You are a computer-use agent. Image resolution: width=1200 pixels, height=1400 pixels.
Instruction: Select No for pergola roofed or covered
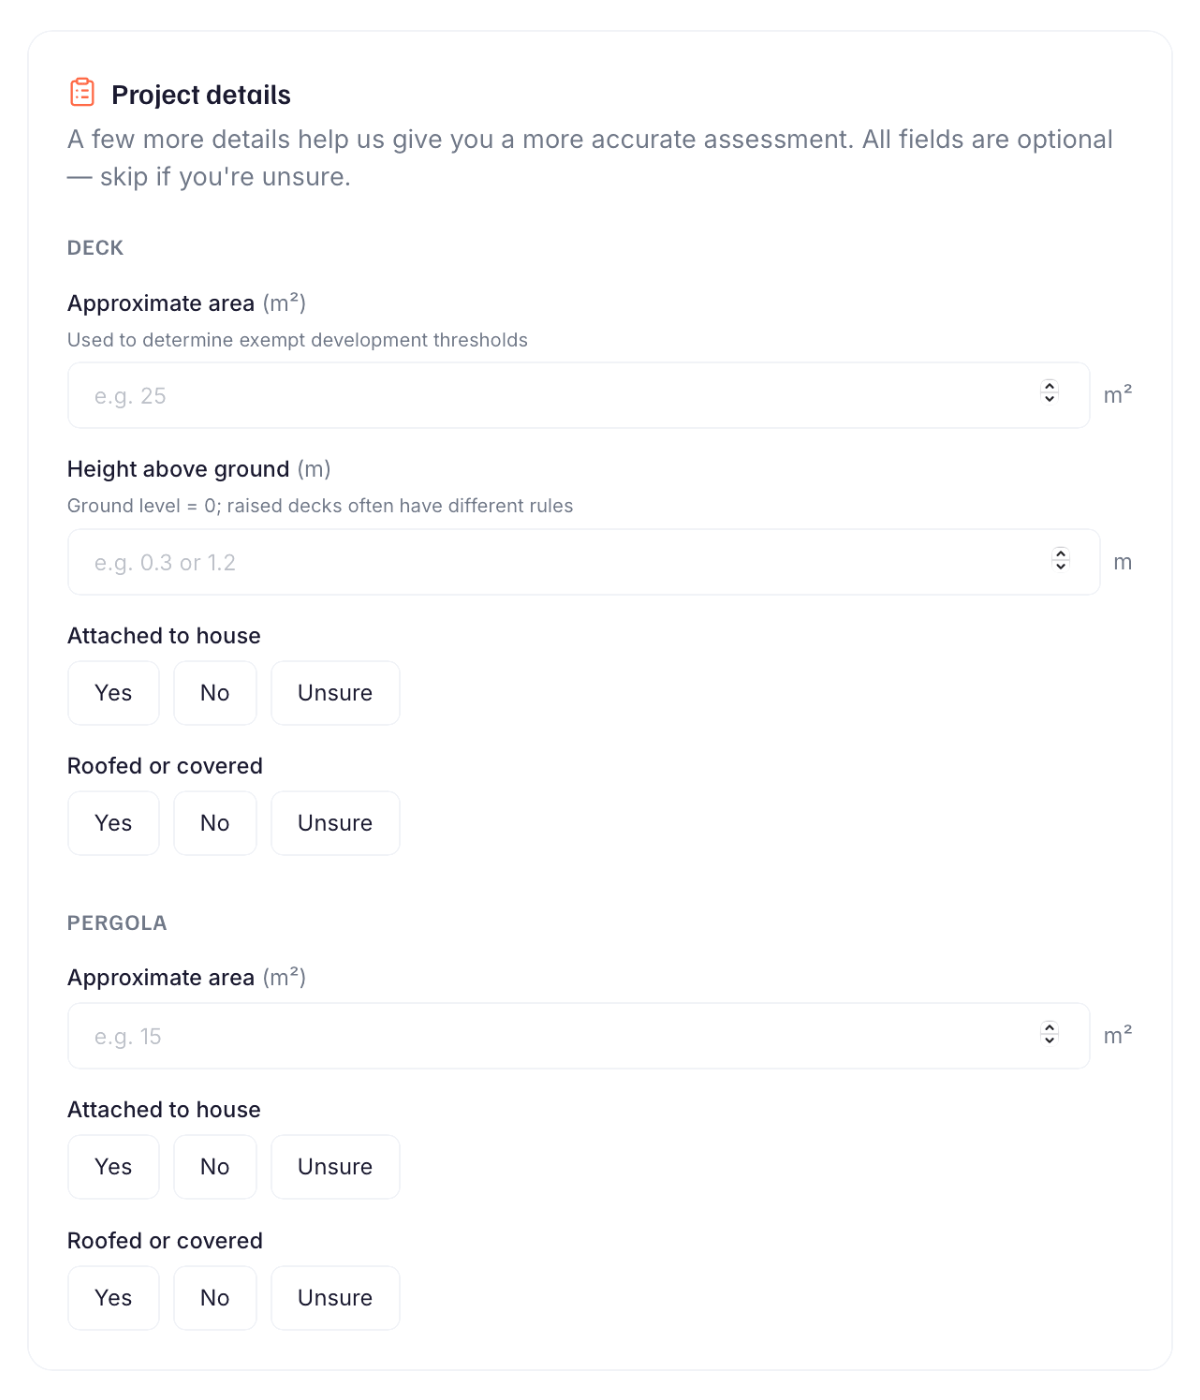coord(215,1297)
